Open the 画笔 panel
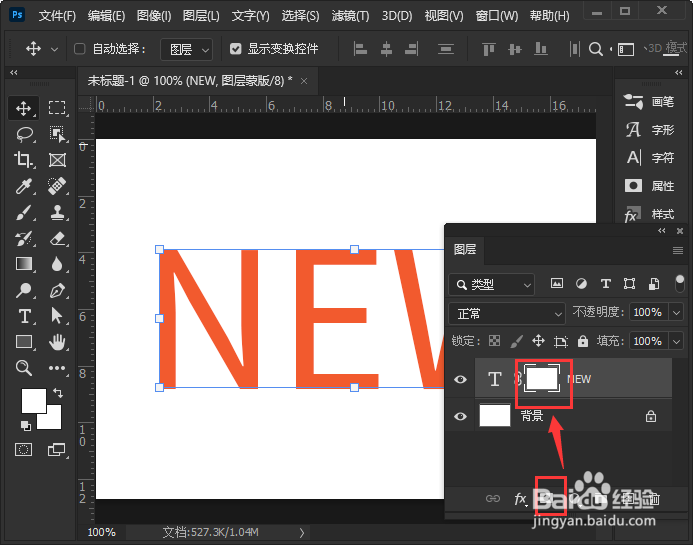 (x=650, y=102)
